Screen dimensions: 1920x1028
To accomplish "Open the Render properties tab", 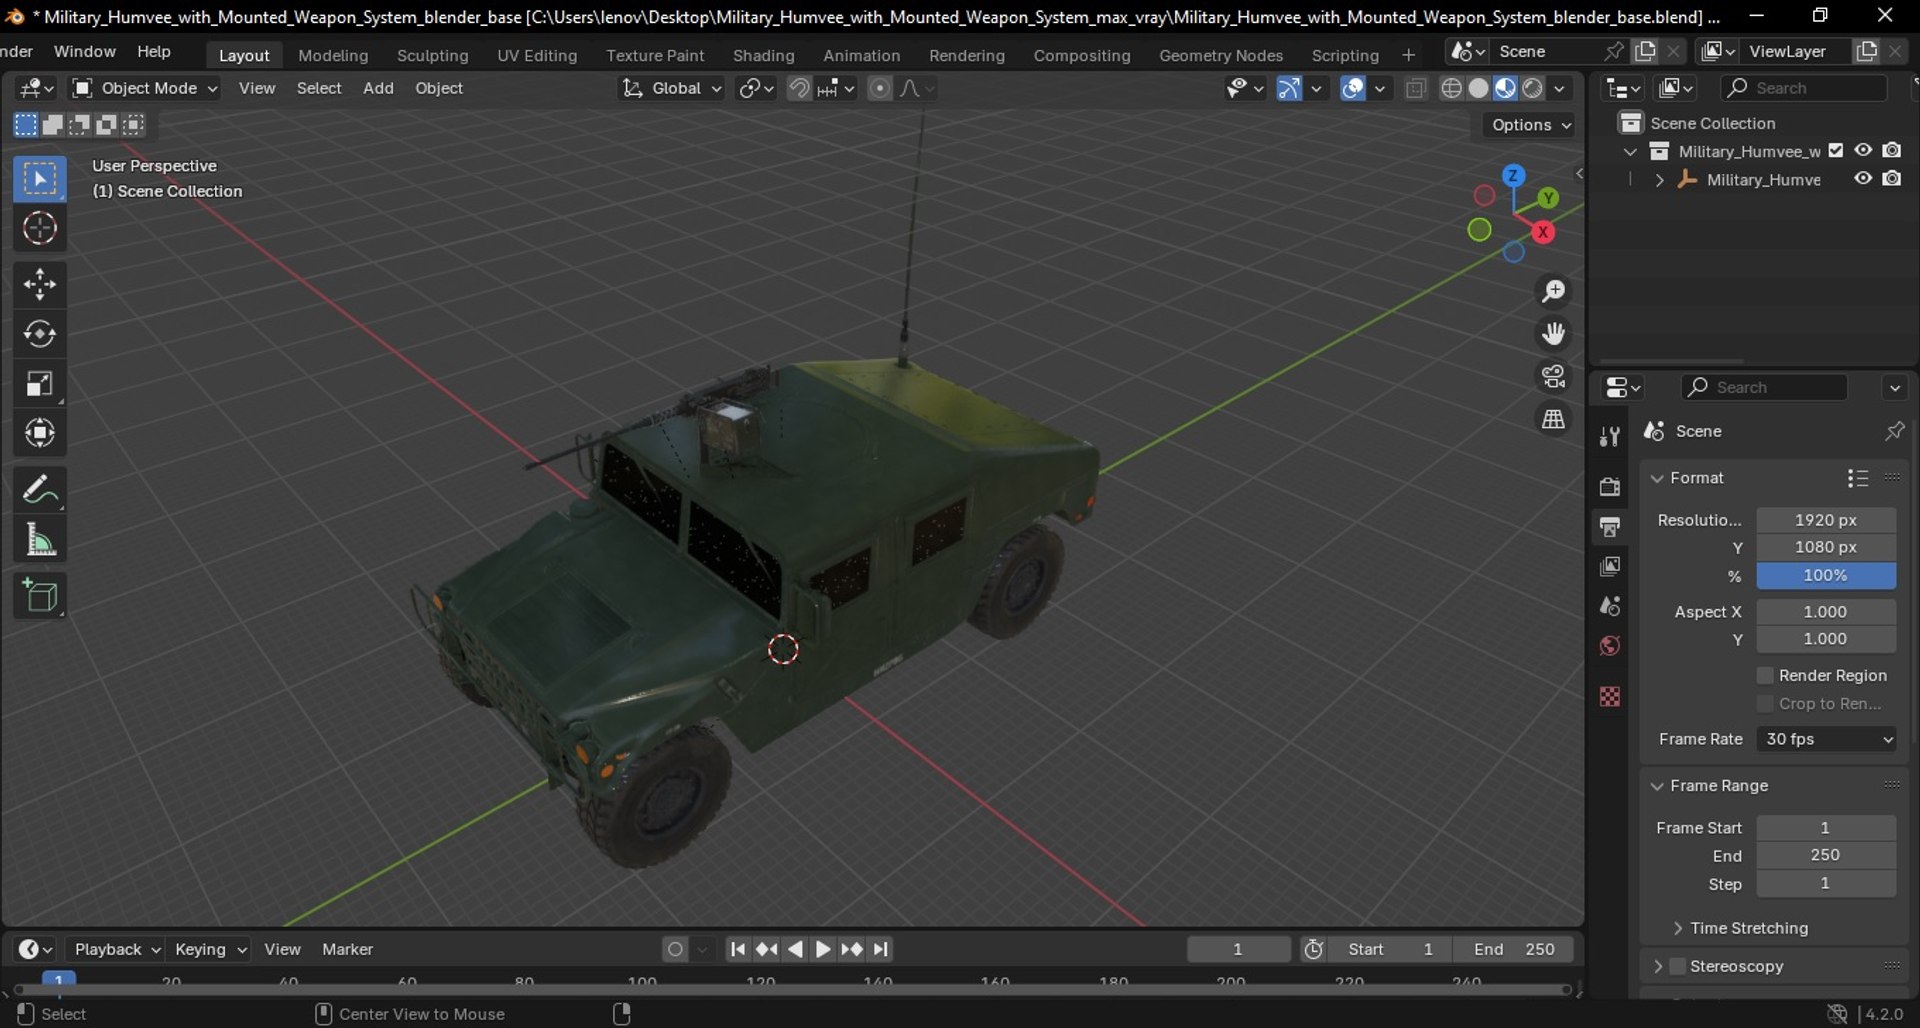I will [1610, 487].
